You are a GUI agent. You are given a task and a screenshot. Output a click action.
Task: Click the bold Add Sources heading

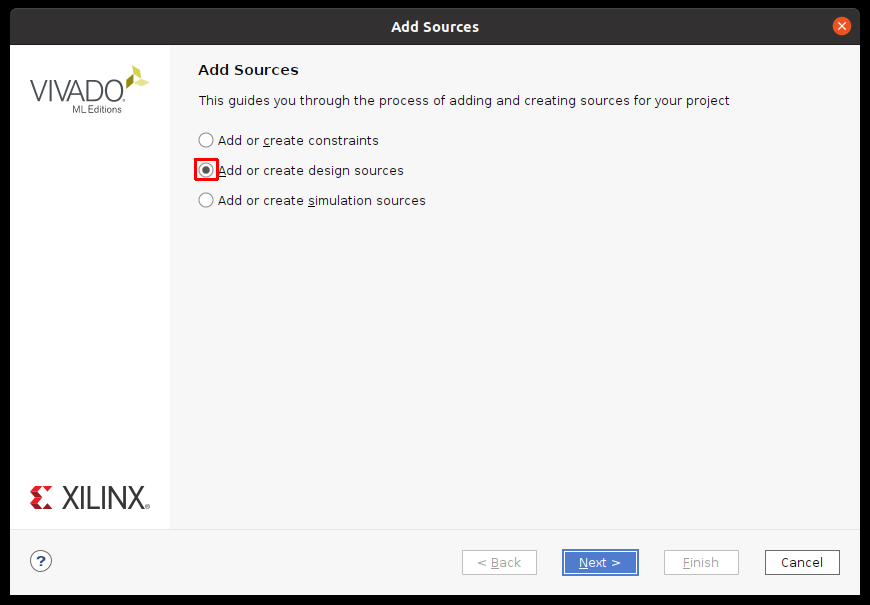[x=248, y=70]
